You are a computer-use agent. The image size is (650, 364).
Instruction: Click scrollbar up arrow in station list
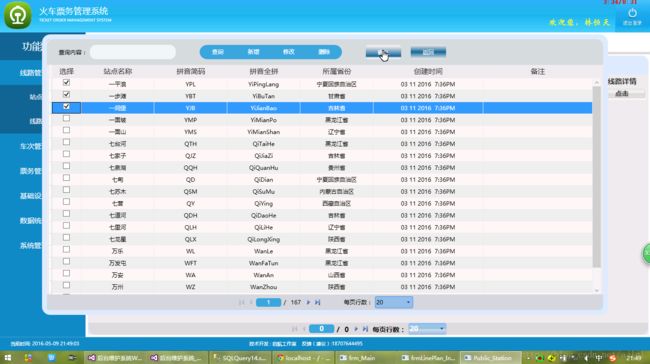tap(597, 83)
